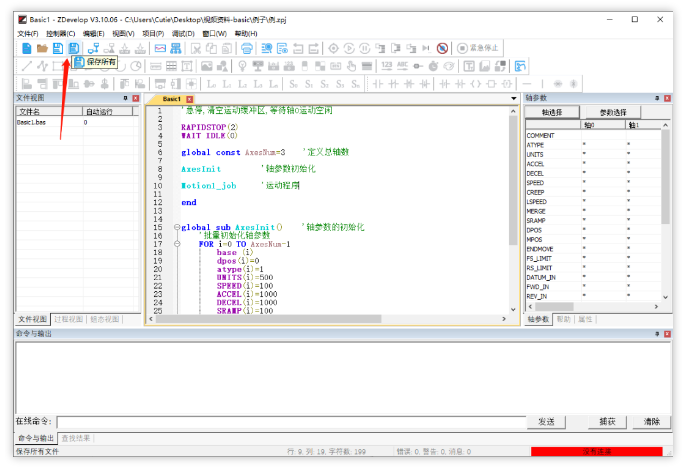Click the blue icon ending the second toolbar

click(x=520, y=66)
